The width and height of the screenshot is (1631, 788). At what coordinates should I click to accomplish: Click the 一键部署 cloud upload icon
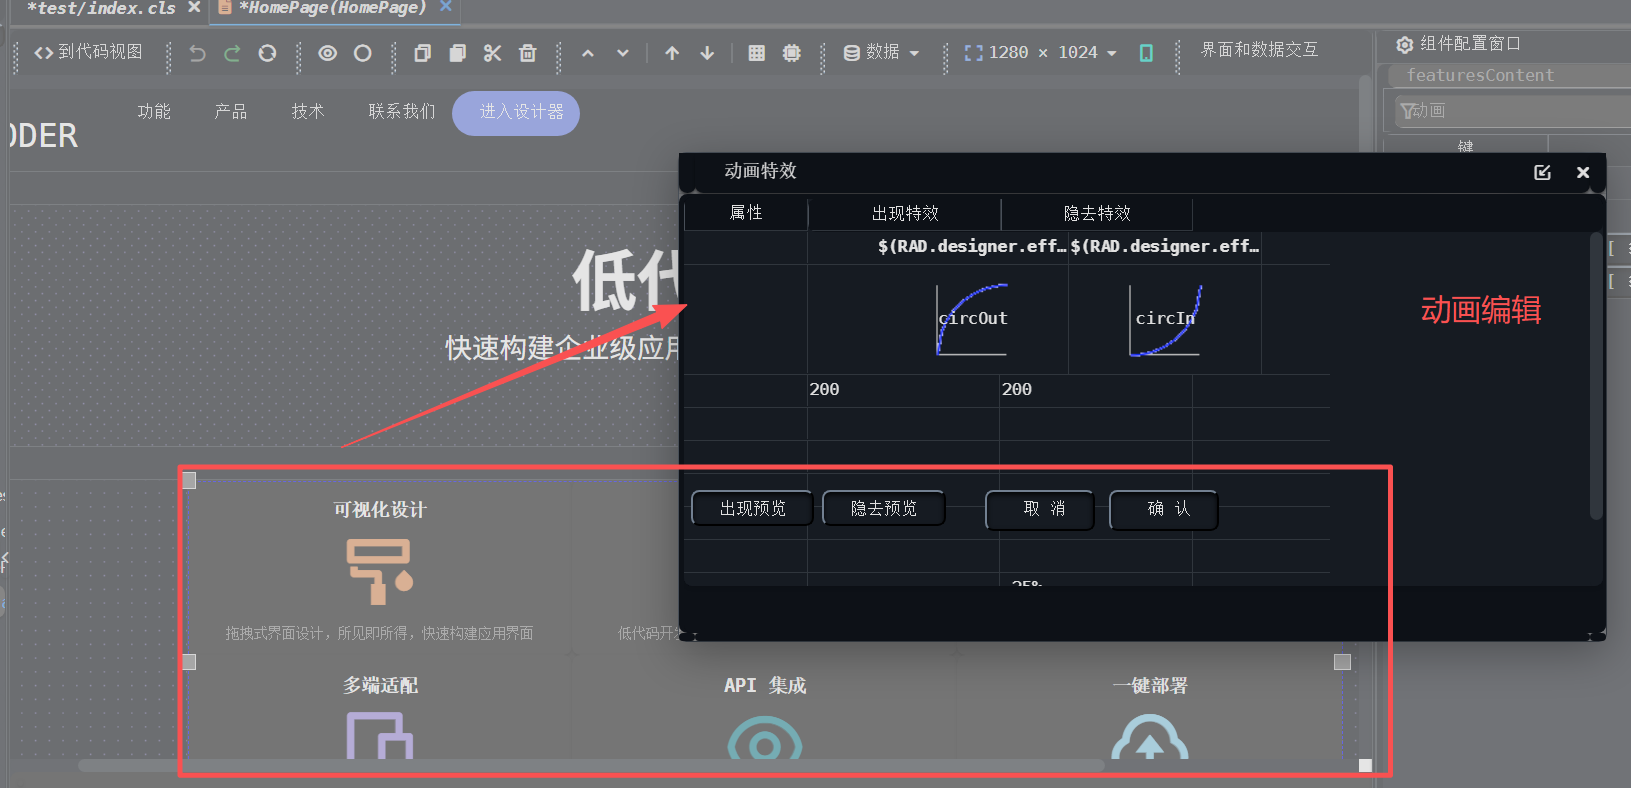point(1150,737)
